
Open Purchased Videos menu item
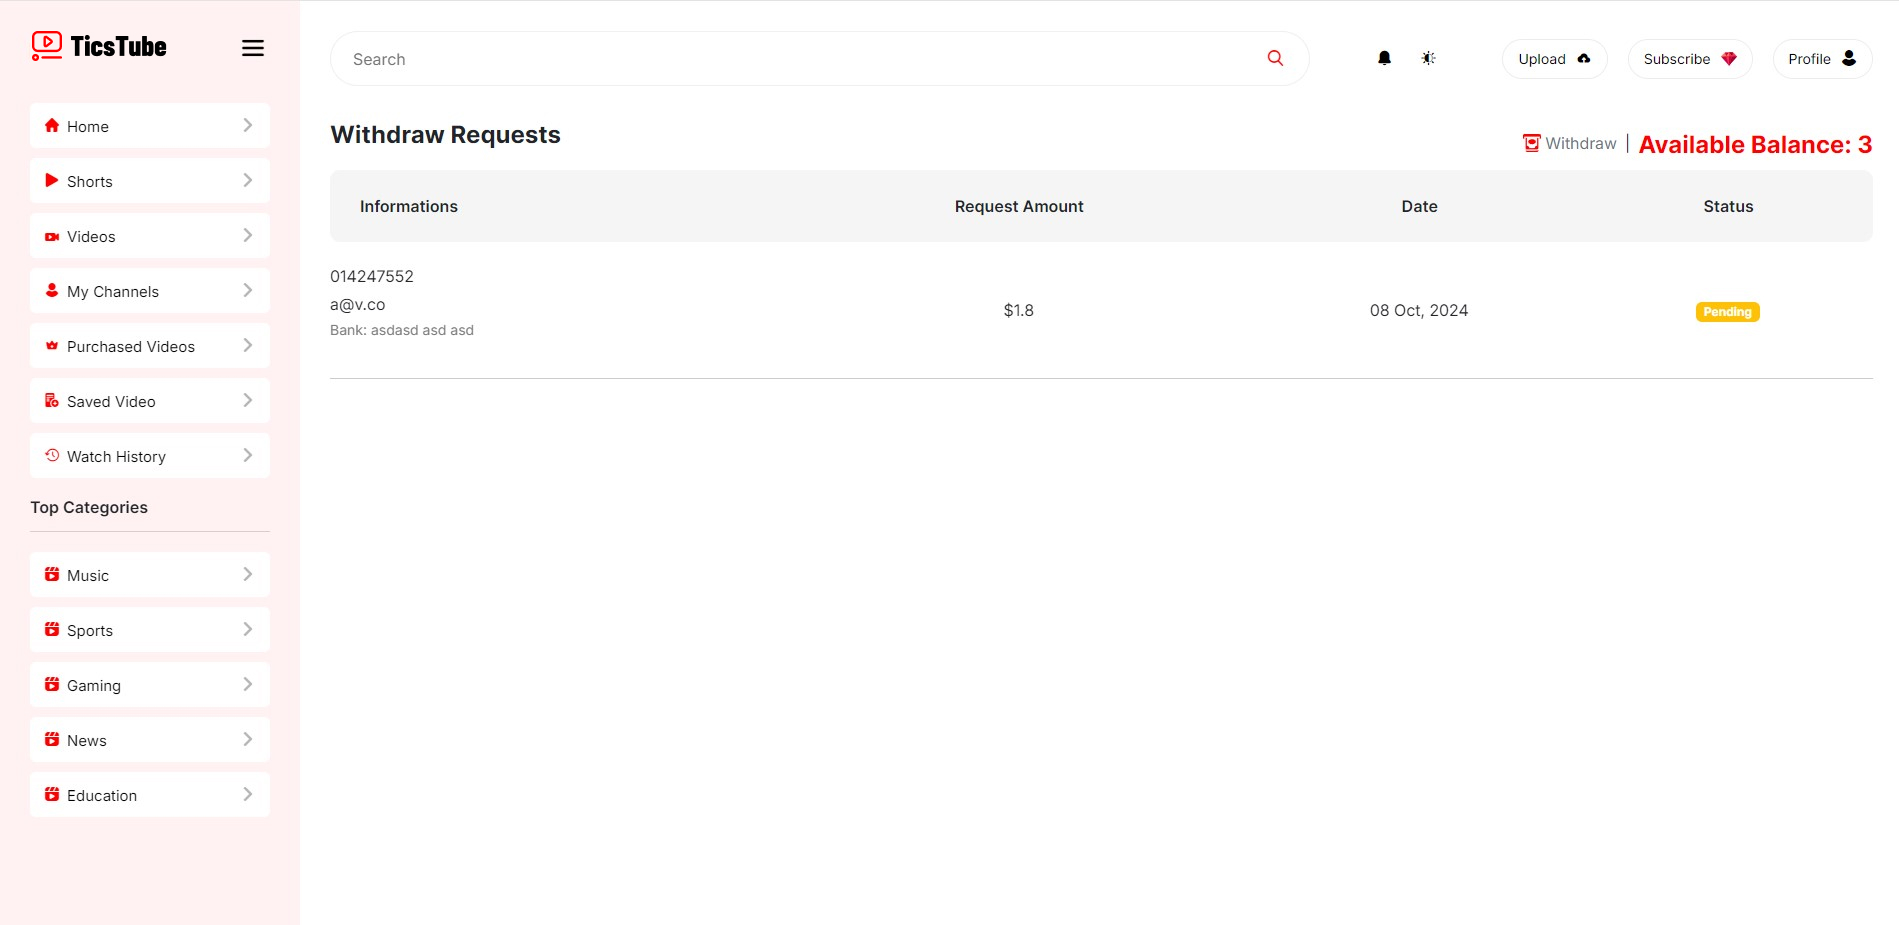coord(130,346)
